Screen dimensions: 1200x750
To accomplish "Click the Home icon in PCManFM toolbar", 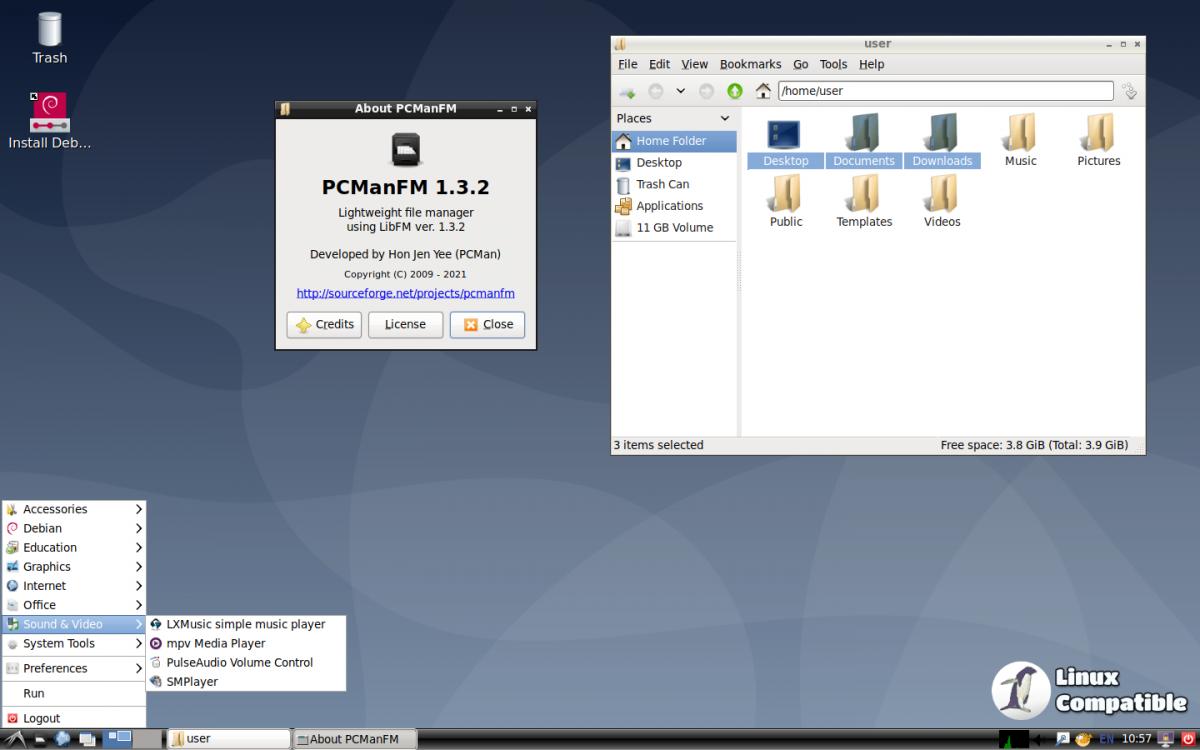I will click(x=763, y=91).
